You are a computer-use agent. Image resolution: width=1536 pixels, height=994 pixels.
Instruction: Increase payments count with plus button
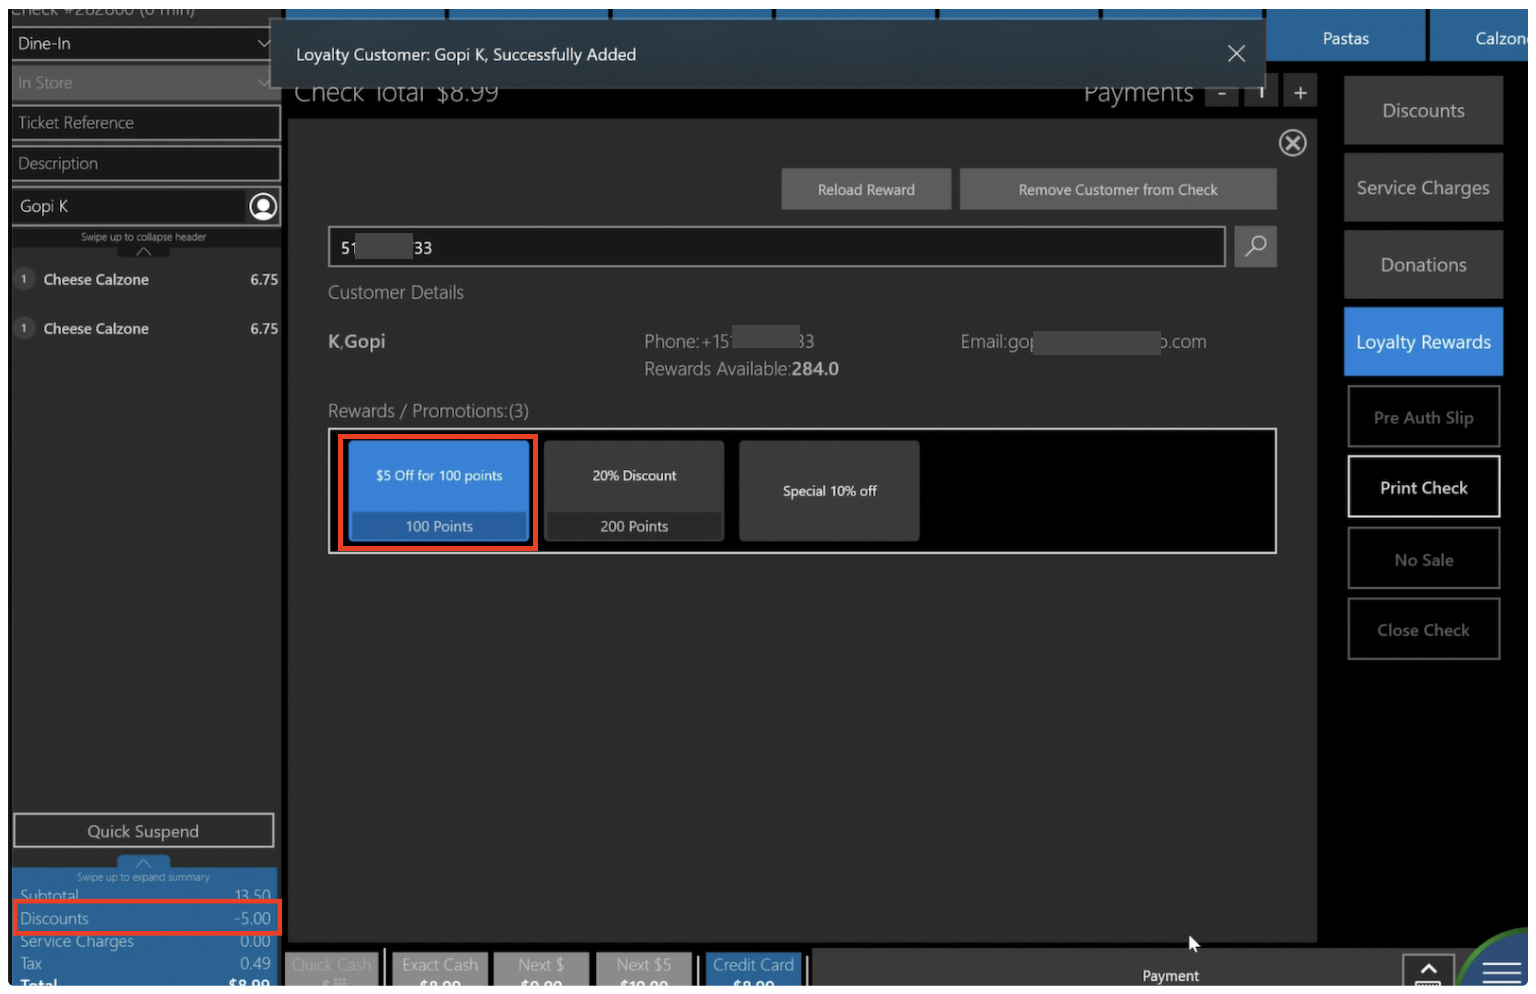pyautogui.click(x=1300, y=93)
